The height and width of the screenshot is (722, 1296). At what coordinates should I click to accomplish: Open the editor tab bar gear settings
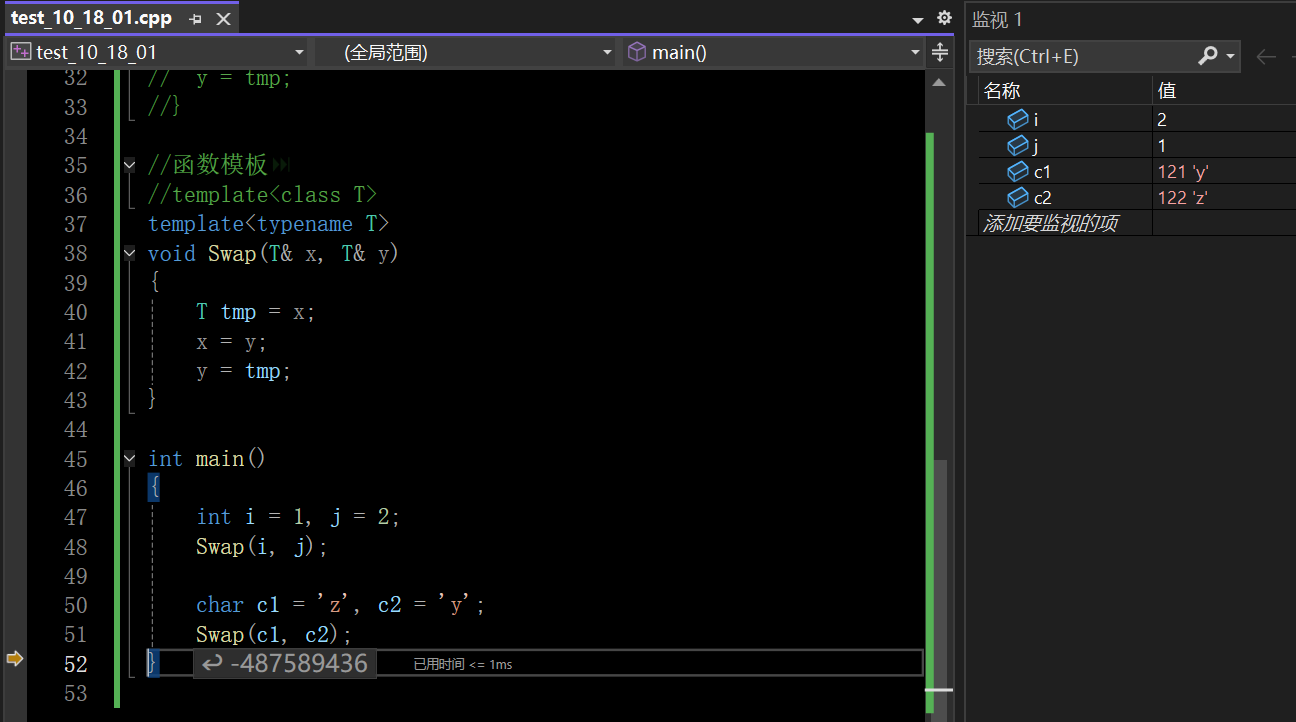pyautogui.click(x=944, y=18)
